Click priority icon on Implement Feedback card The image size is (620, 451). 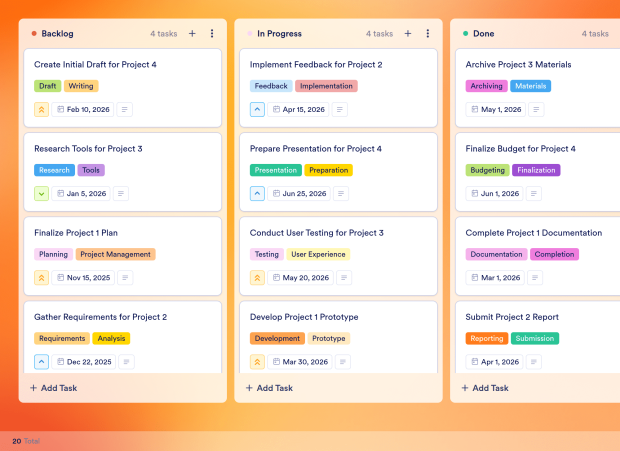(x=257, y=109)
